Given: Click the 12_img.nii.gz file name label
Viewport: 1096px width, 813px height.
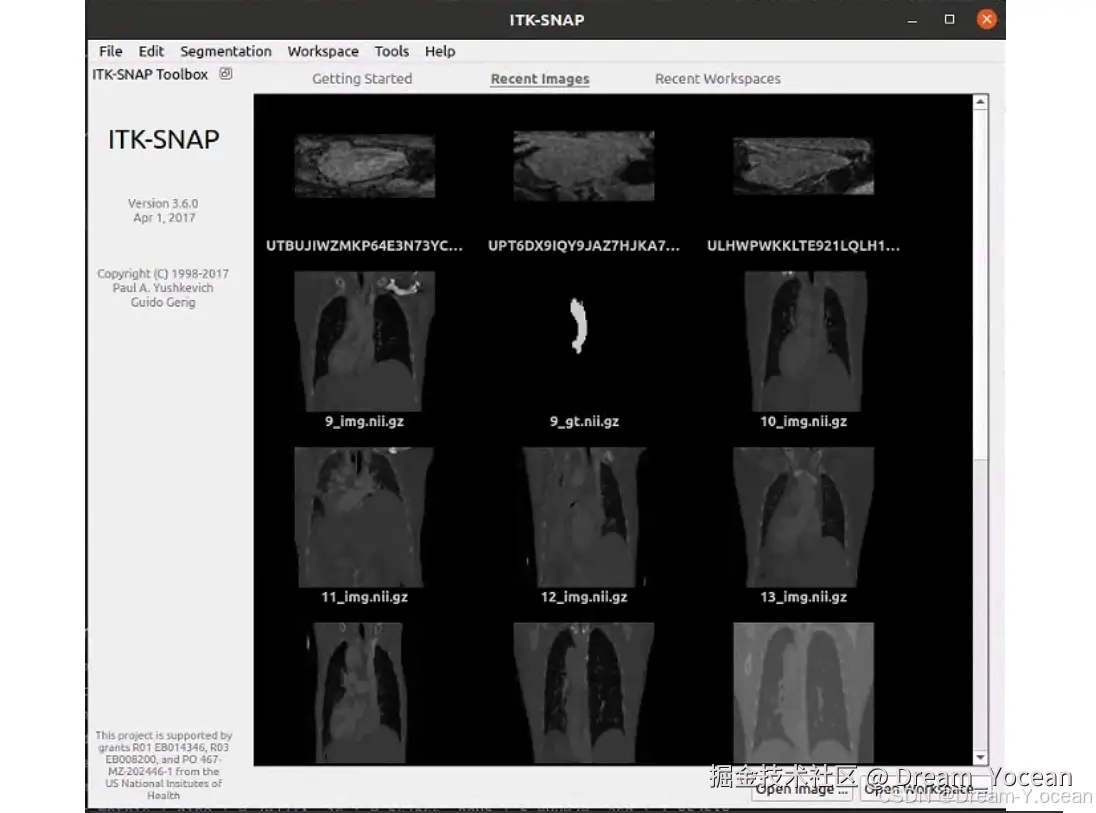Looking at the screenshot, I should pos(584,597).
